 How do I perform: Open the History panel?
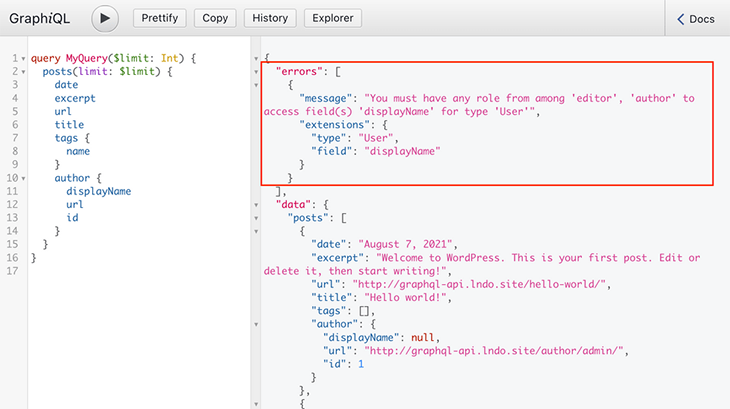click(270, 18)
